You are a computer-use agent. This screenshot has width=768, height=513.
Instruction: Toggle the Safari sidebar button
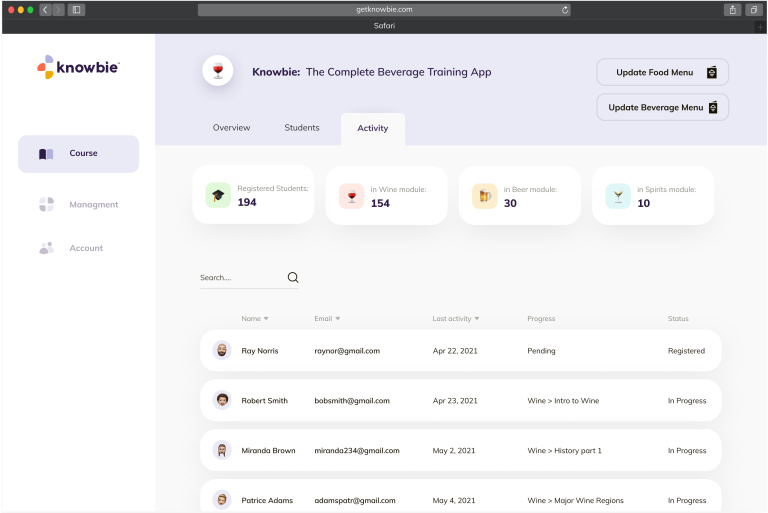click(76, 9)
